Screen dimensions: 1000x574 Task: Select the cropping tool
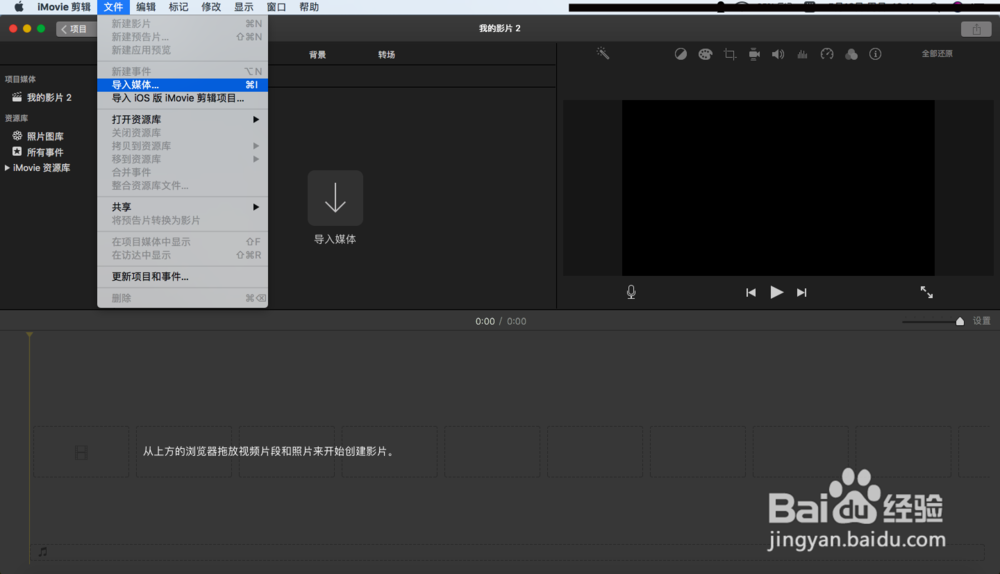click(730, 54)
